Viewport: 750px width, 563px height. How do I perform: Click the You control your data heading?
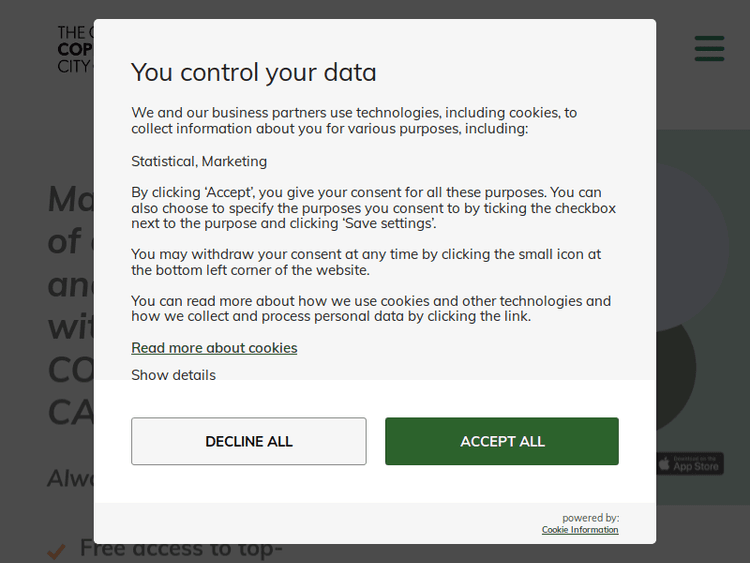[x=254, y=72]
